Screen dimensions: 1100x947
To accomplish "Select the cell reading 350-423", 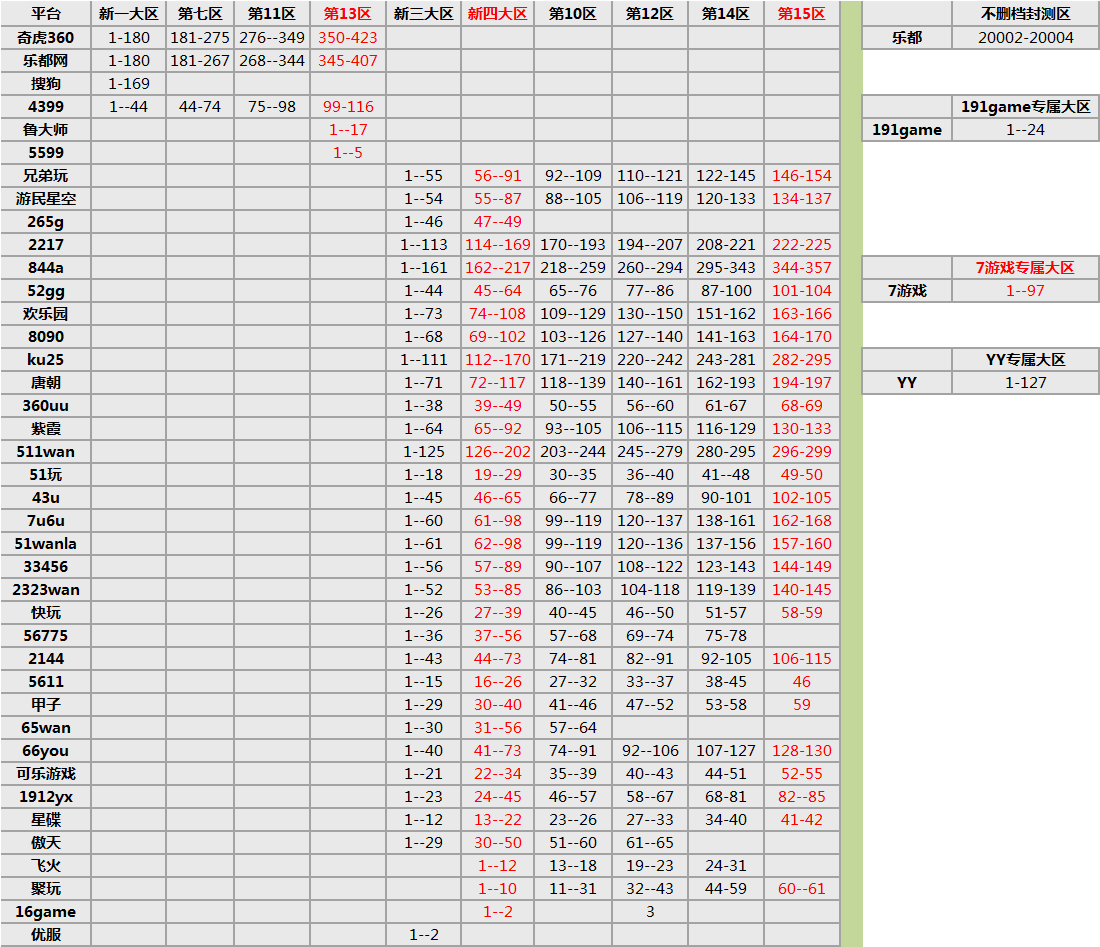I will tap(347, 38).
